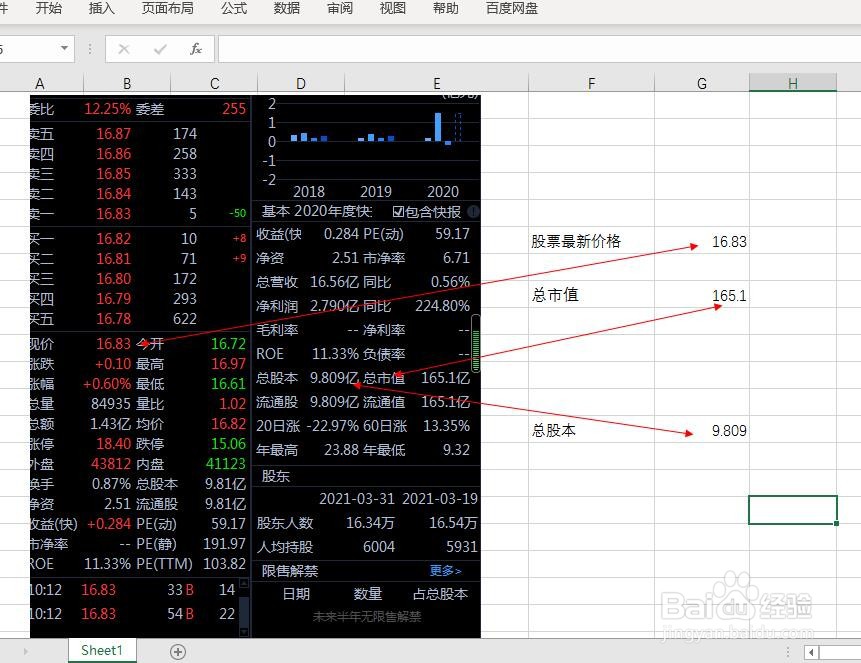This screenshot has width=861, height=663.
Task: Click the selected empty cell in column H
Action: 793,510
